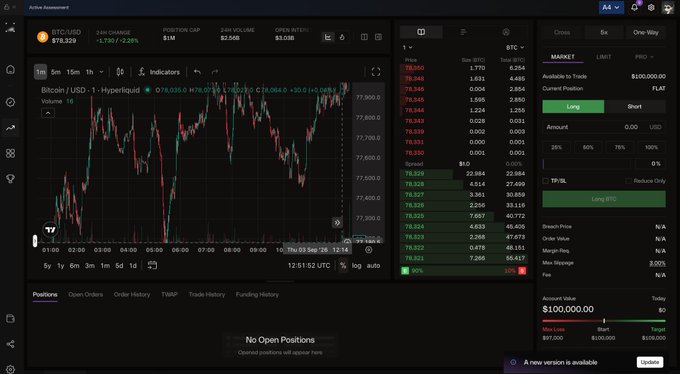Open the Cross margin mode selector

coord(562,32)
